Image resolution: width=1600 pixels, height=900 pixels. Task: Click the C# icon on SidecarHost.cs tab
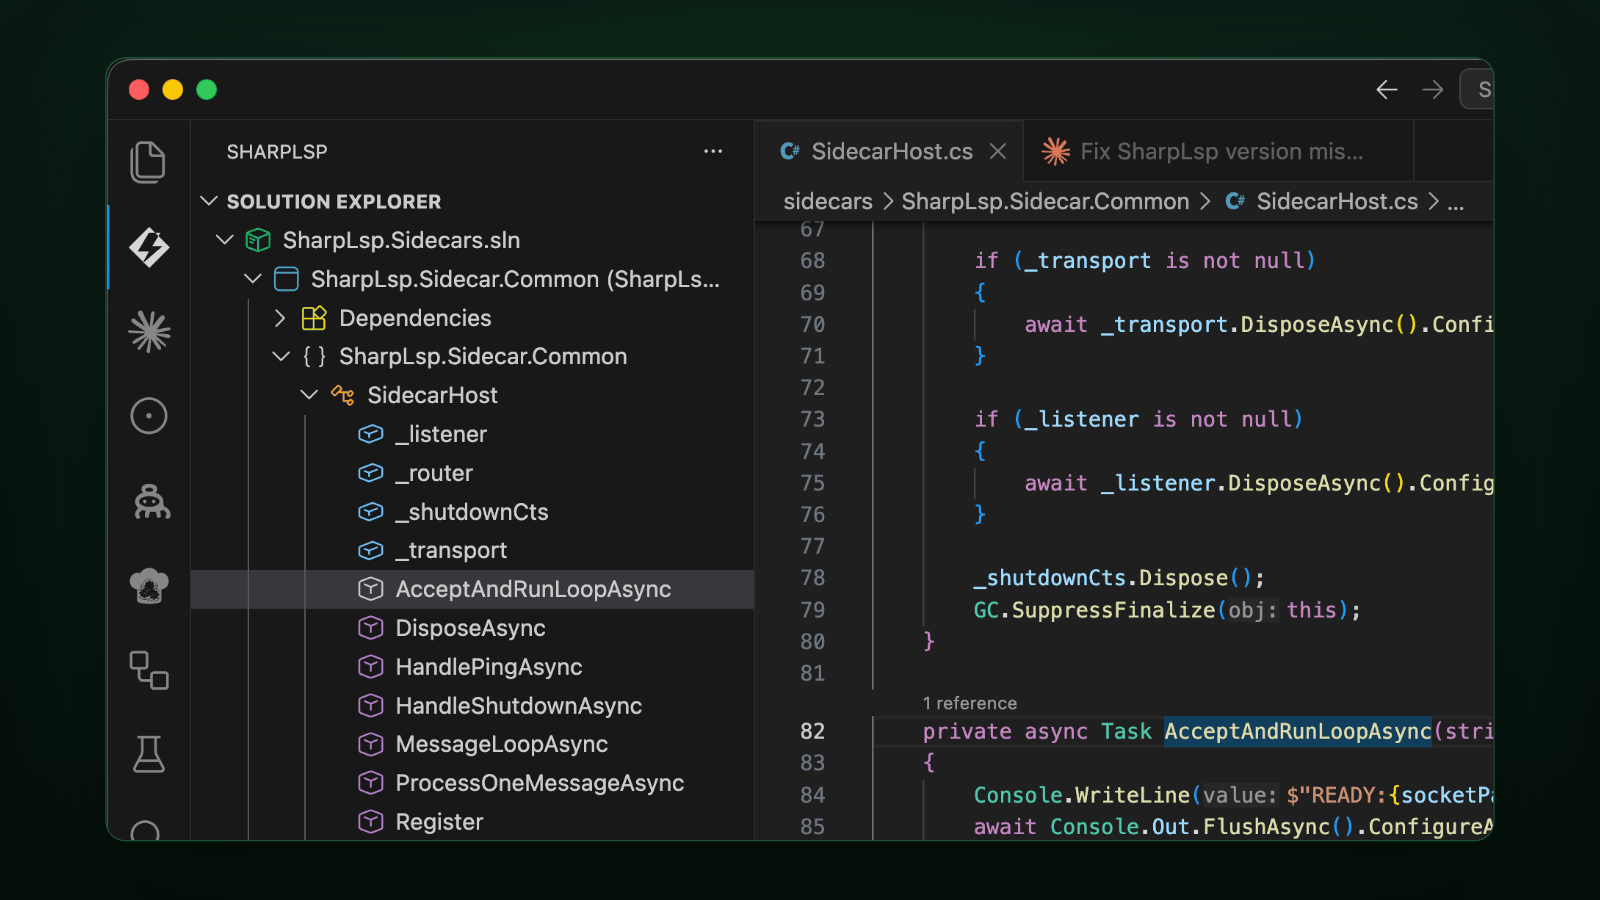point(790,151)
